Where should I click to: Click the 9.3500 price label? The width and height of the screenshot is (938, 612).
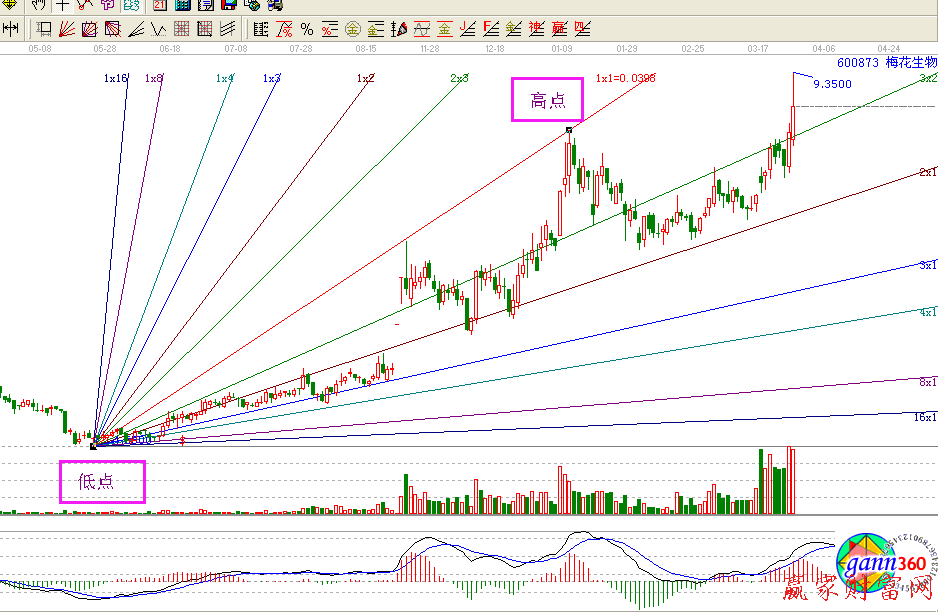point(832,85)
